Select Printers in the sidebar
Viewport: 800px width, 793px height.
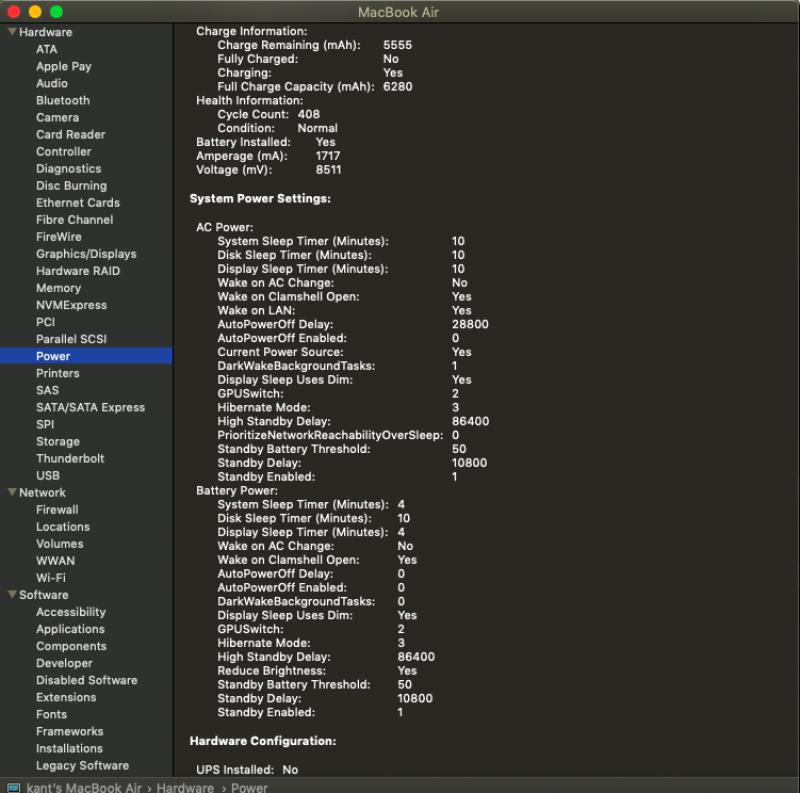tap(58, 373)
